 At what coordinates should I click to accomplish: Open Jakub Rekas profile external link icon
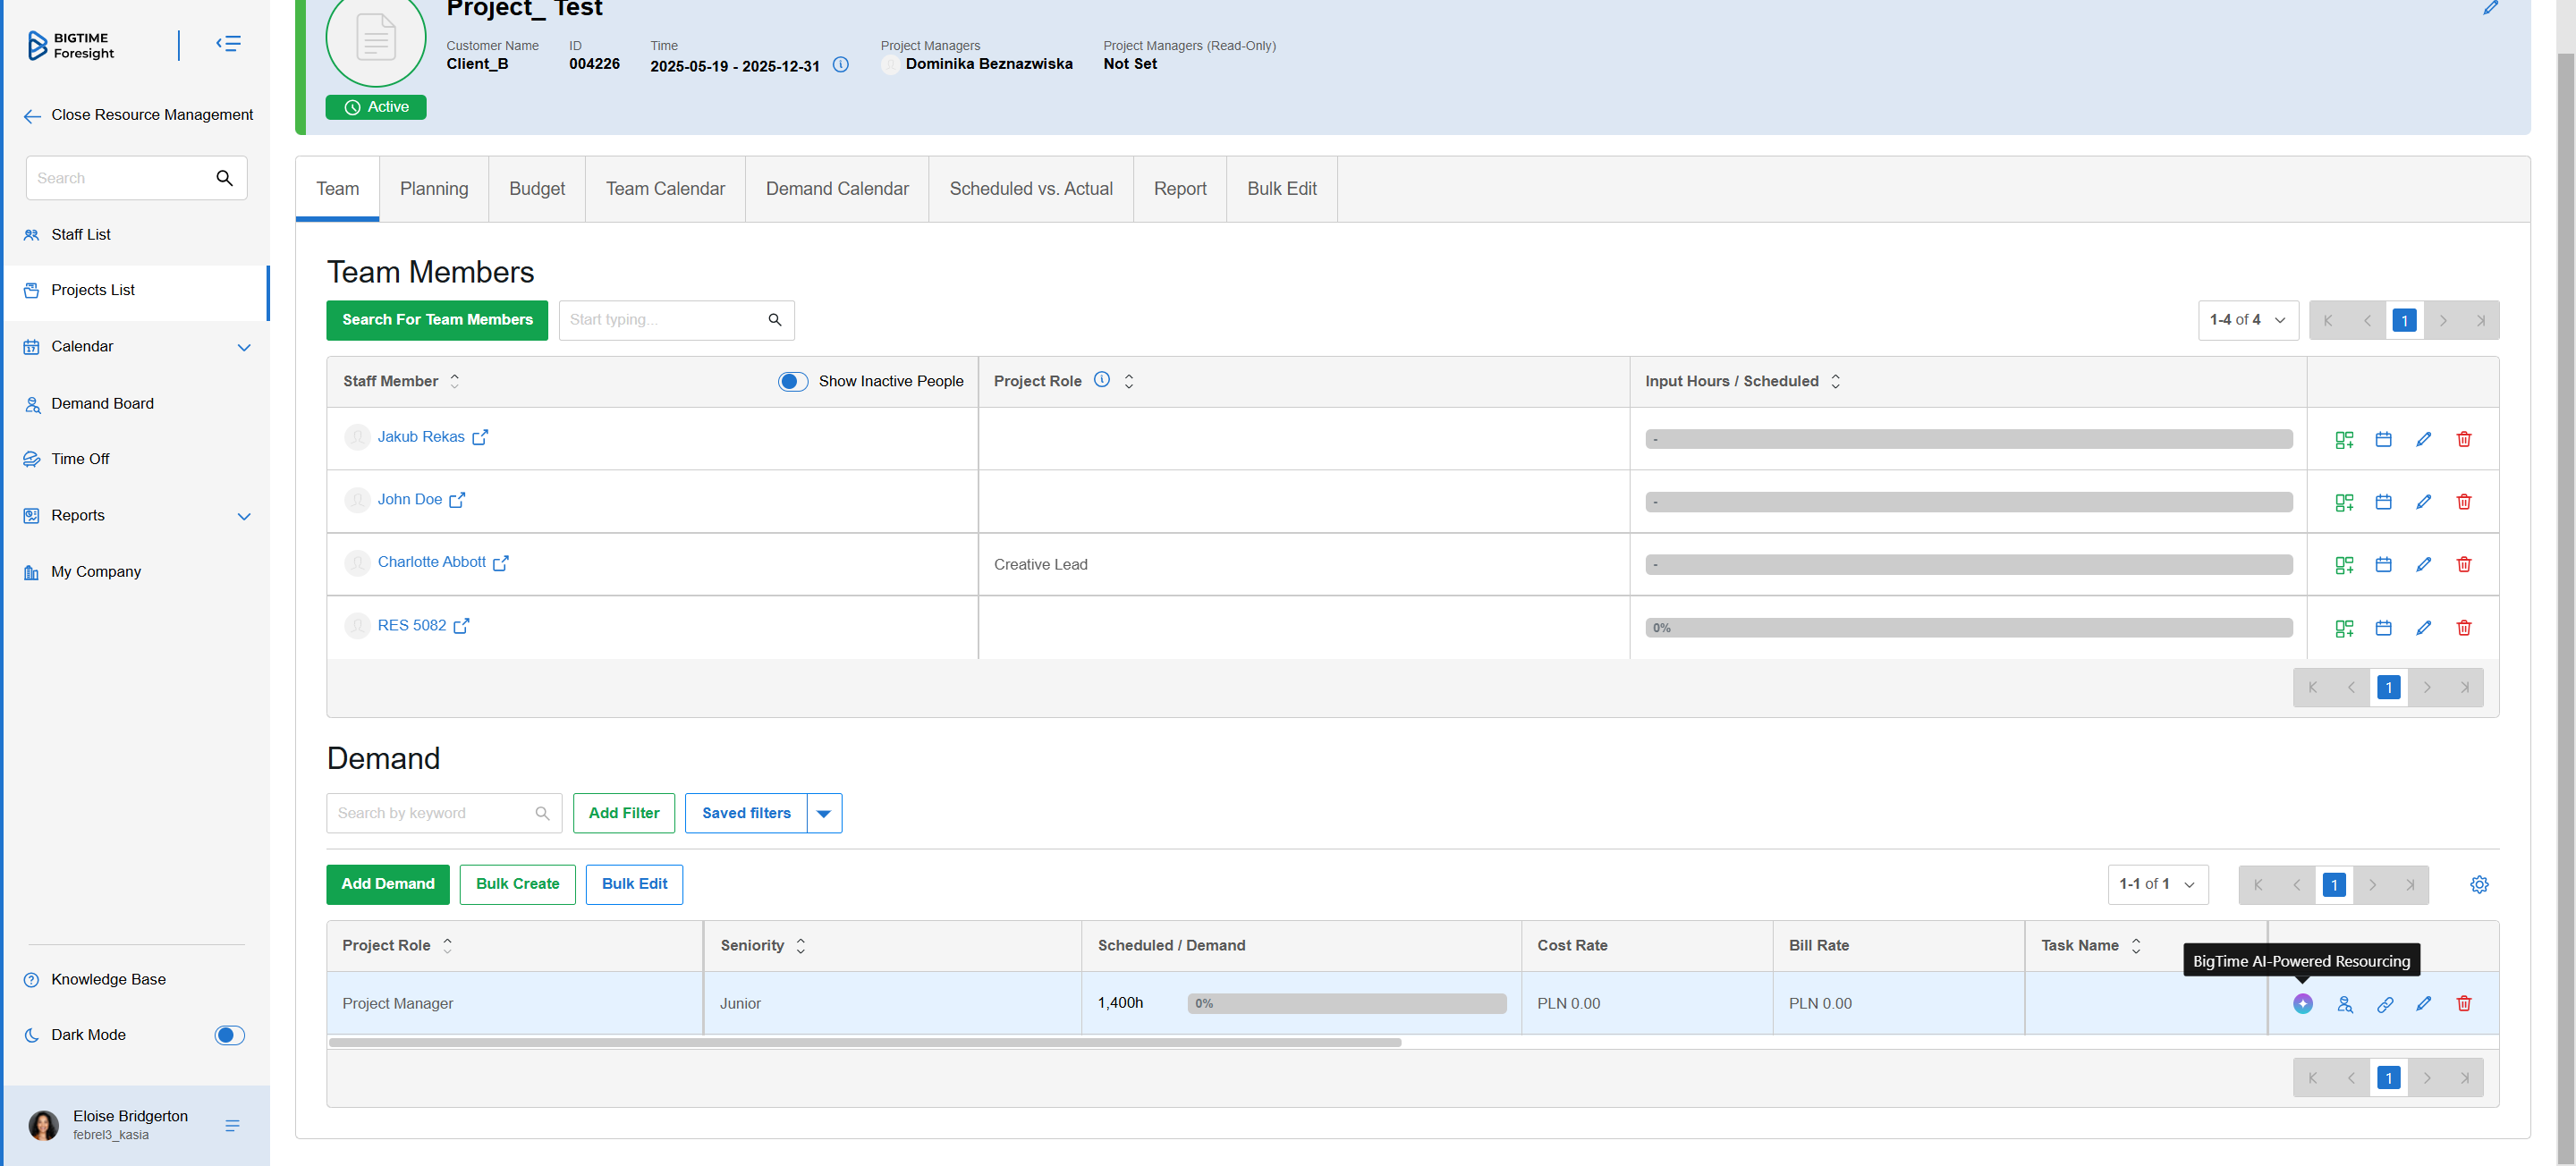pos(480,437)
